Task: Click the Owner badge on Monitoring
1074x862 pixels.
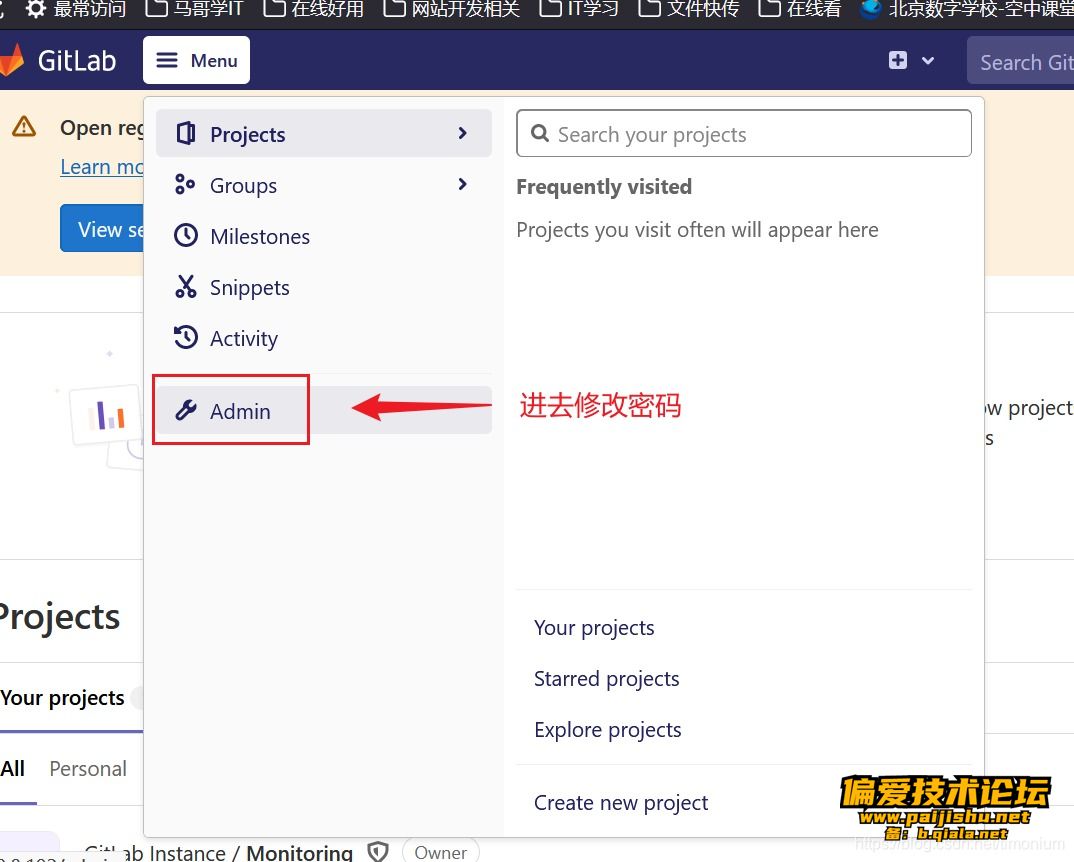Action: click(440, 852)
